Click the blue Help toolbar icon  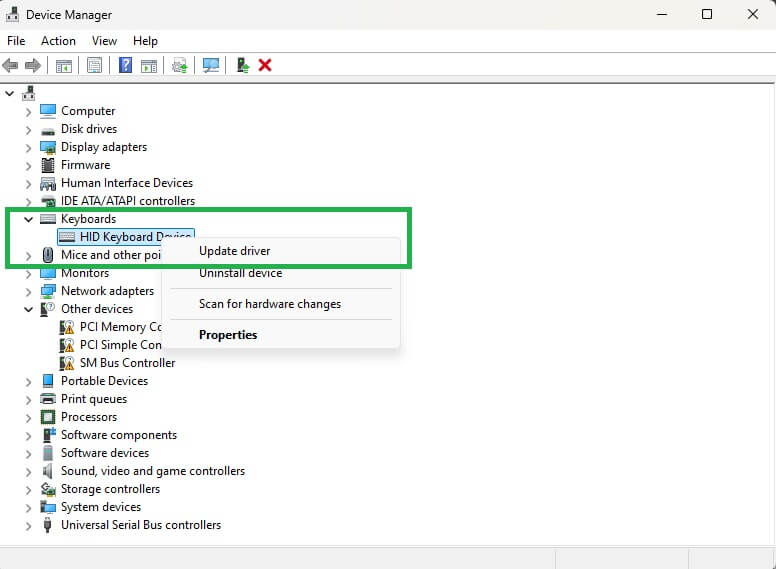(125, 65)
